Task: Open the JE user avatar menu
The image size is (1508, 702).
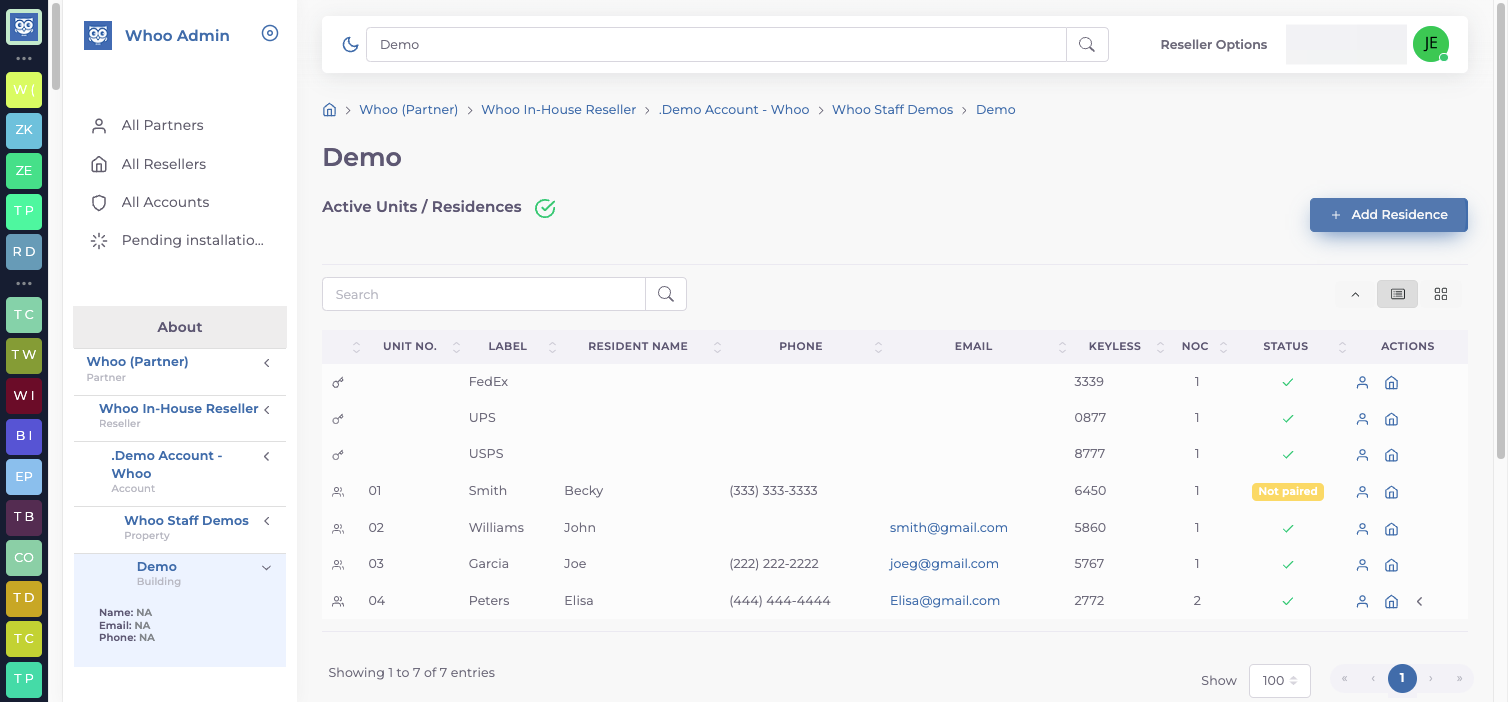Action: click(x=1431, y=44)
